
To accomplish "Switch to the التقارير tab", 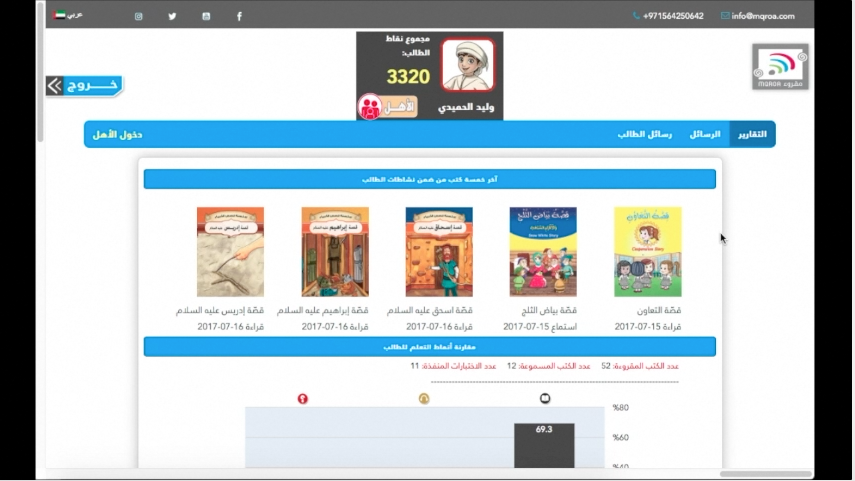I will click(x=752, y=134).
